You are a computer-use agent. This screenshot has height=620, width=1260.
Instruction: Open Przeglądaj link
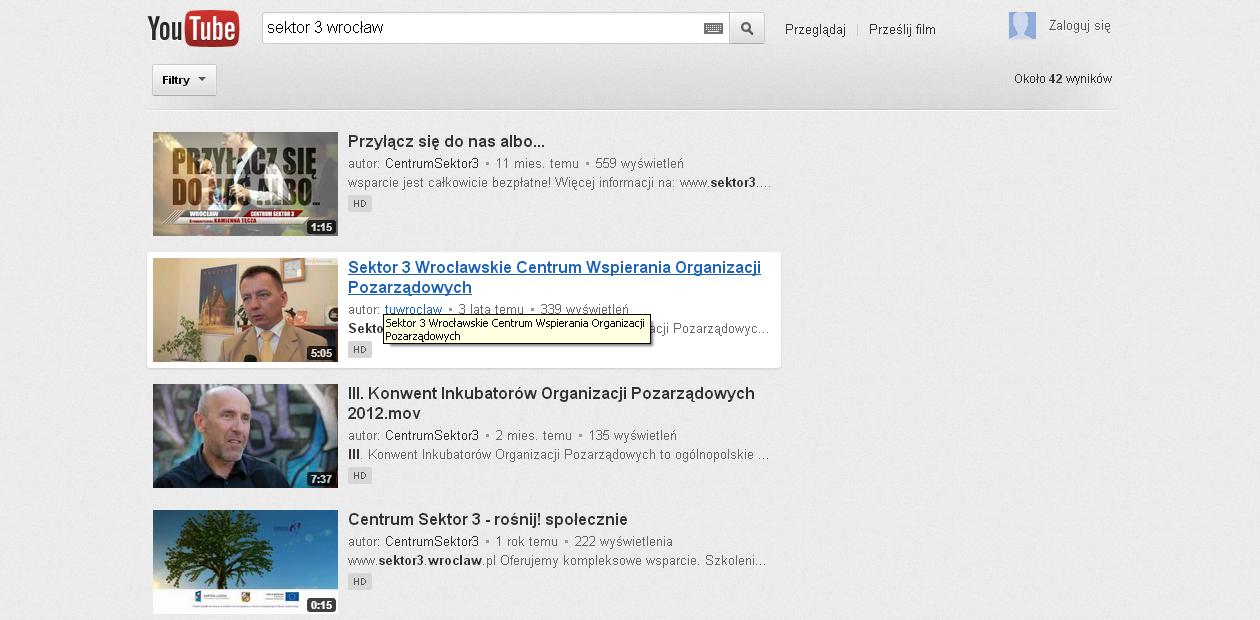[815, 29]
